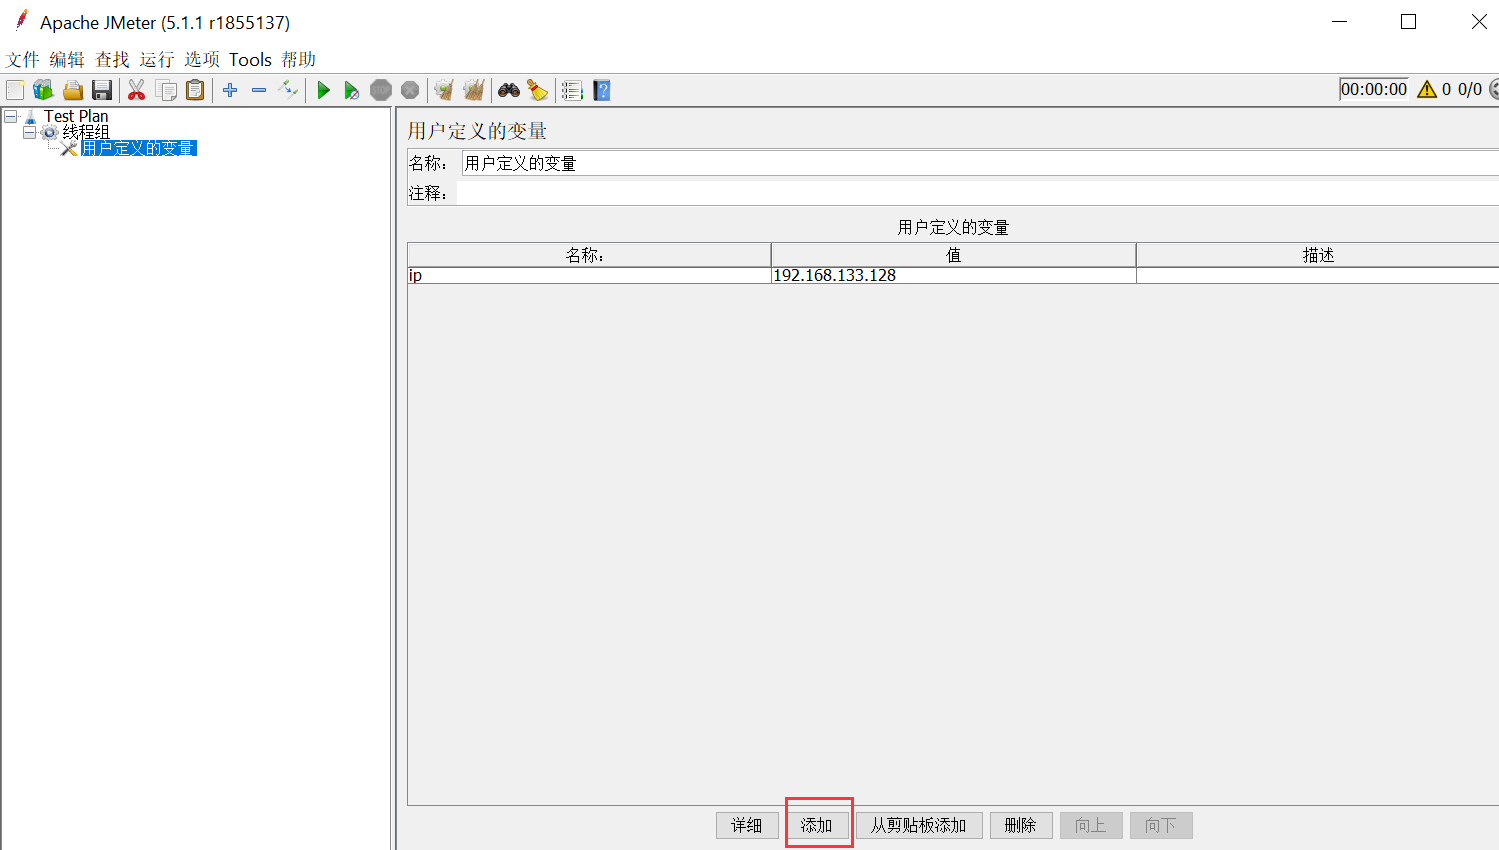
Task: Click the 00:00:00 elapsed timer
Action: pyautogui.click(x=1374, y=89)
